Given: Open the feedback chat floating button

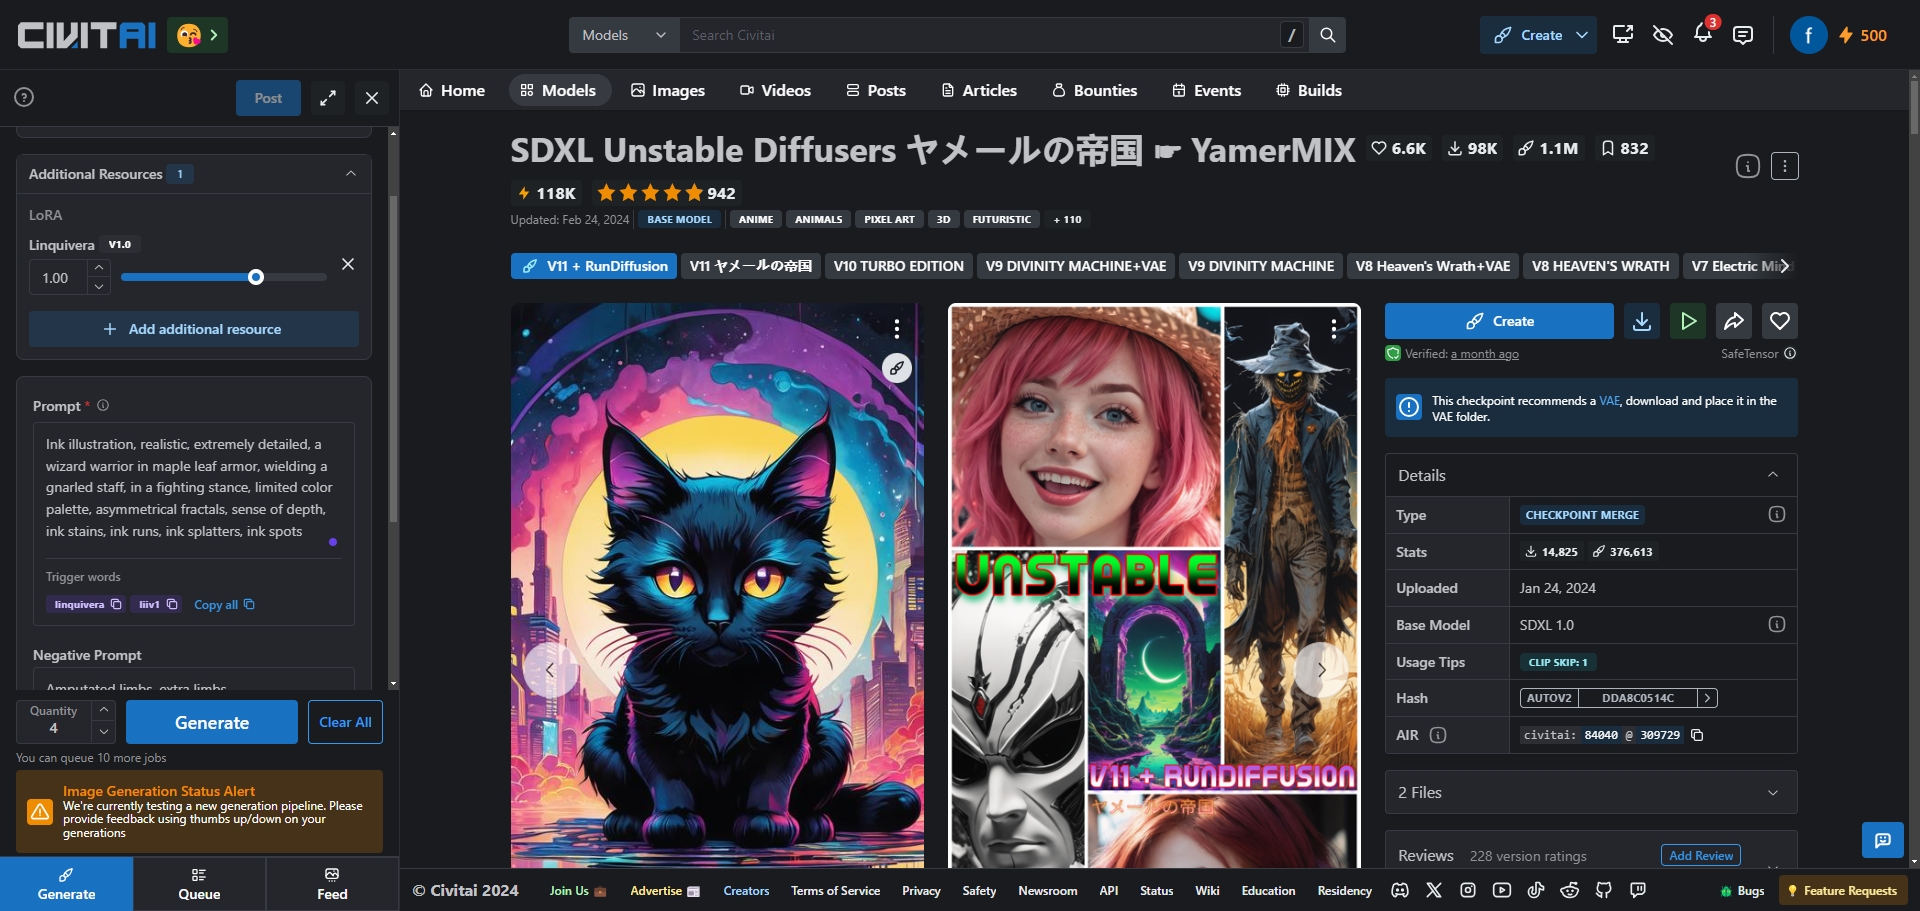Looking at the screenshot, I should [x=1882, y=840].
